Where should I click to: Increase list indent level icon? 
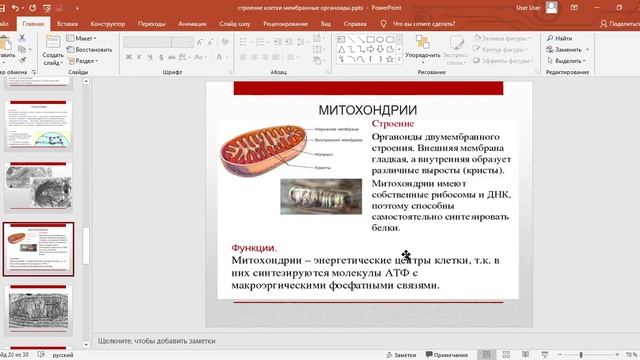289,42
